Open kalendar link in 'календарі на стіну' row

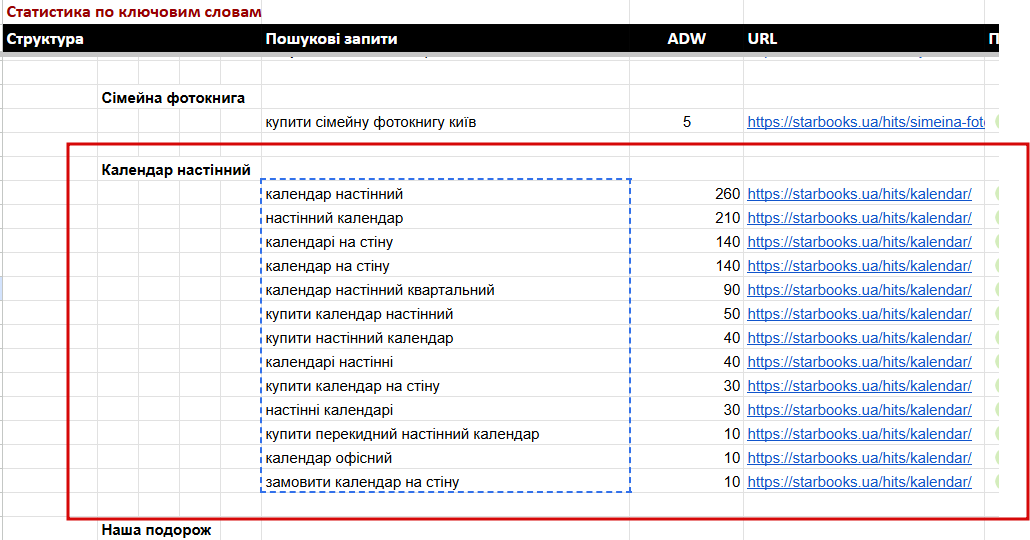(859, 242)
